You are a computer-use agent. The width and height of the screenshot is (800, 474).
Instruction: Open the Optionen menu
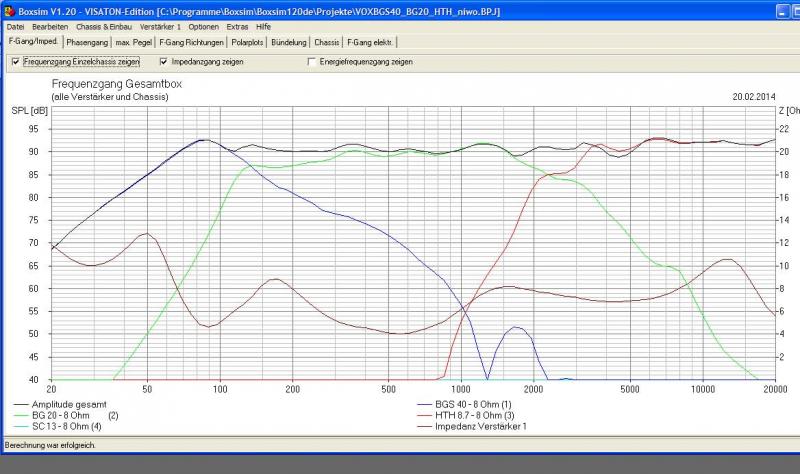tap(204, 27)
